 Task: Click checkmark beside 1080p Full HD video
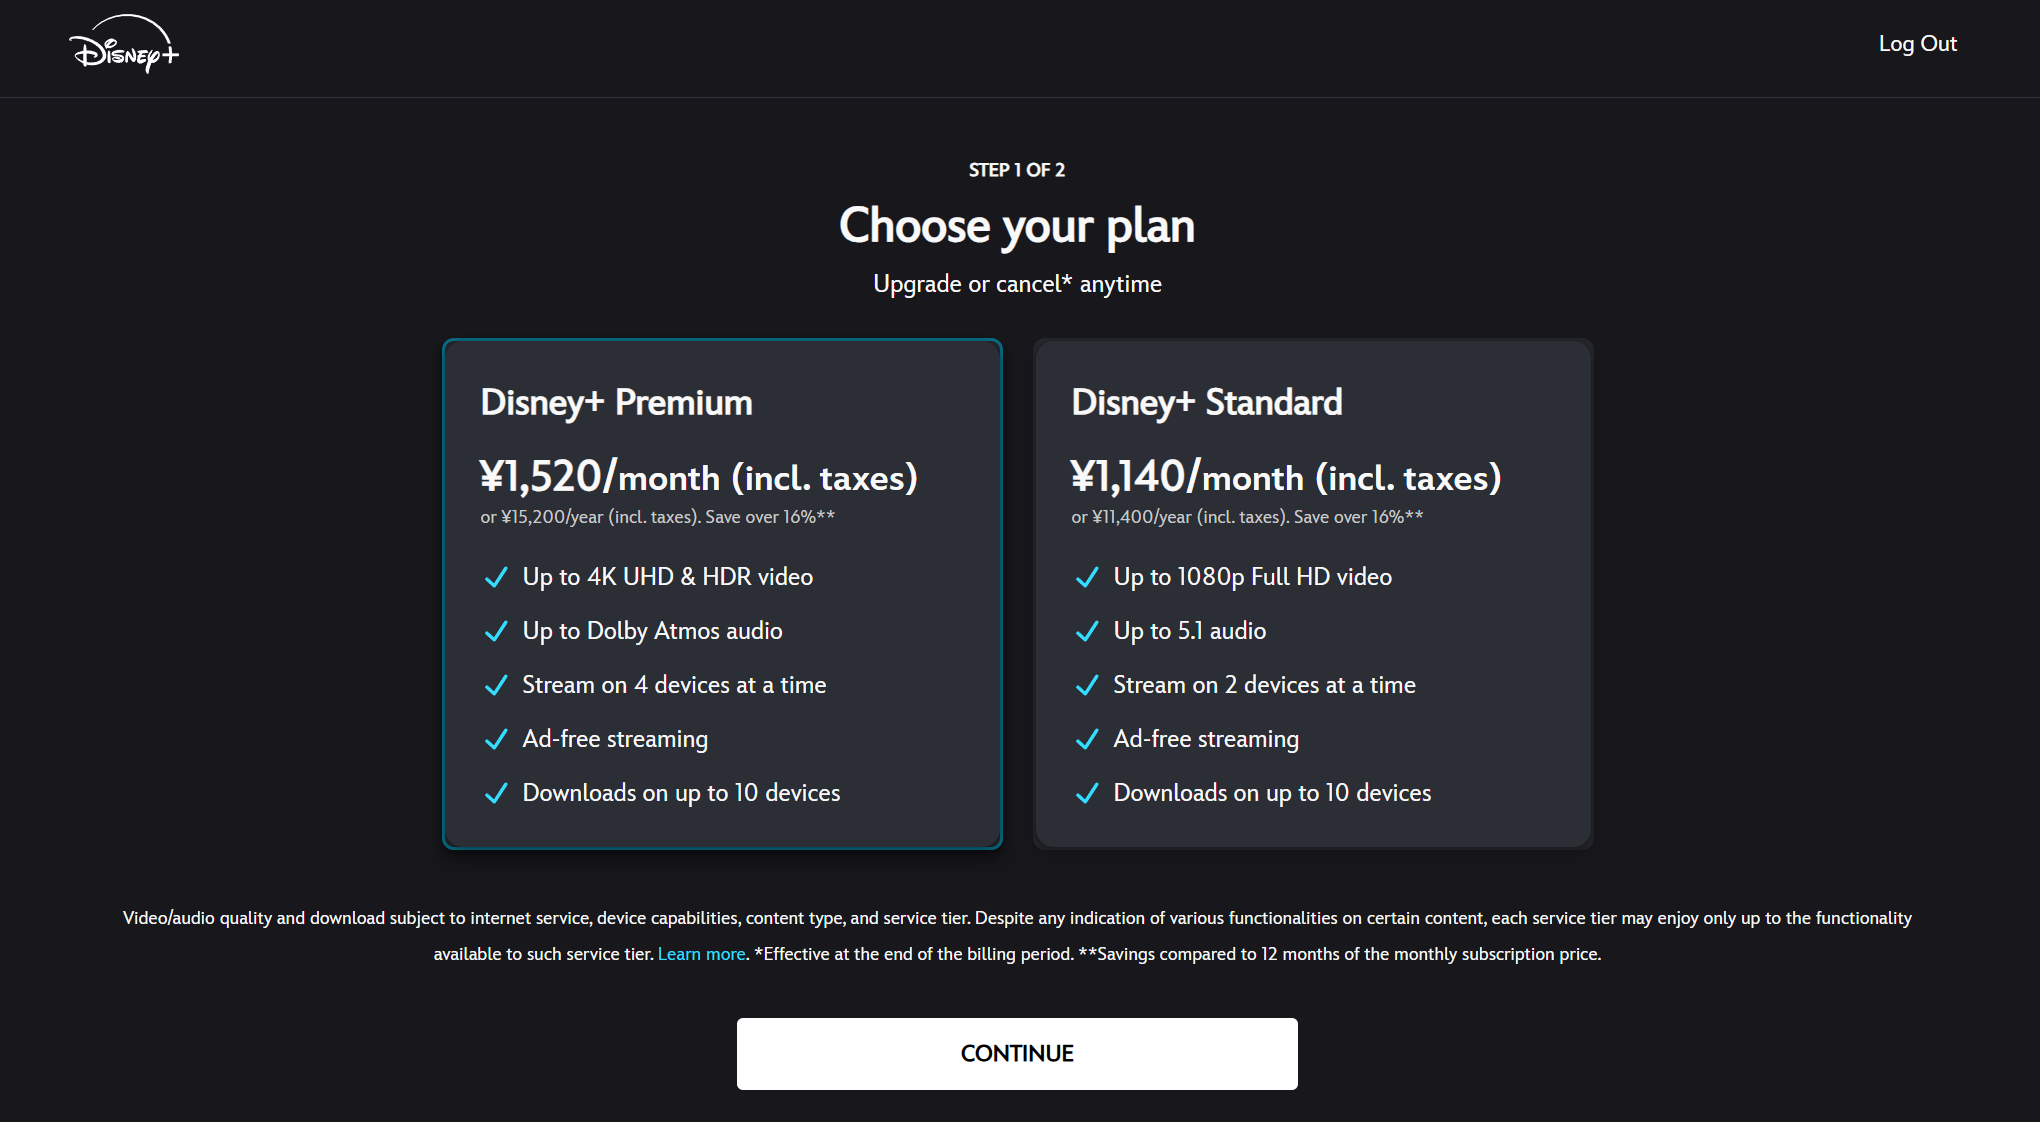[x=1087, y=578]
